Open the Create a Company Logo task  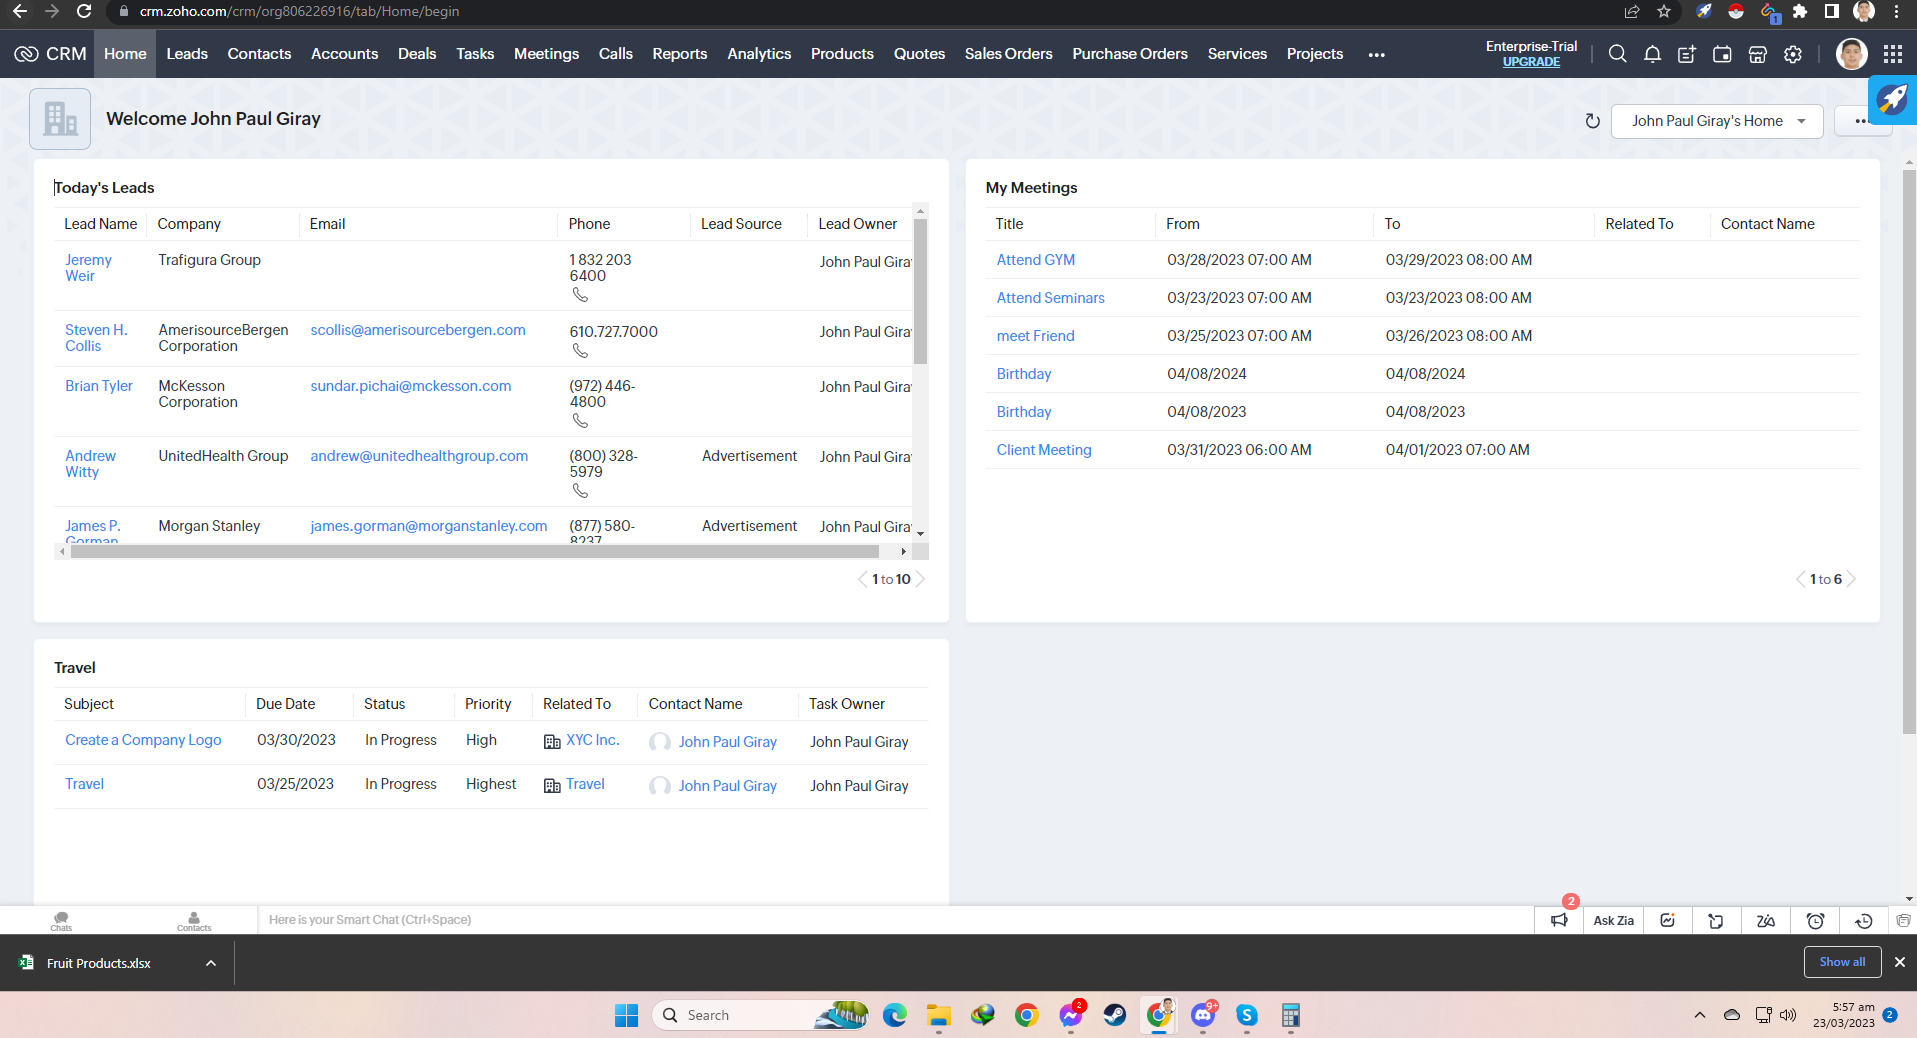(143, 740)
